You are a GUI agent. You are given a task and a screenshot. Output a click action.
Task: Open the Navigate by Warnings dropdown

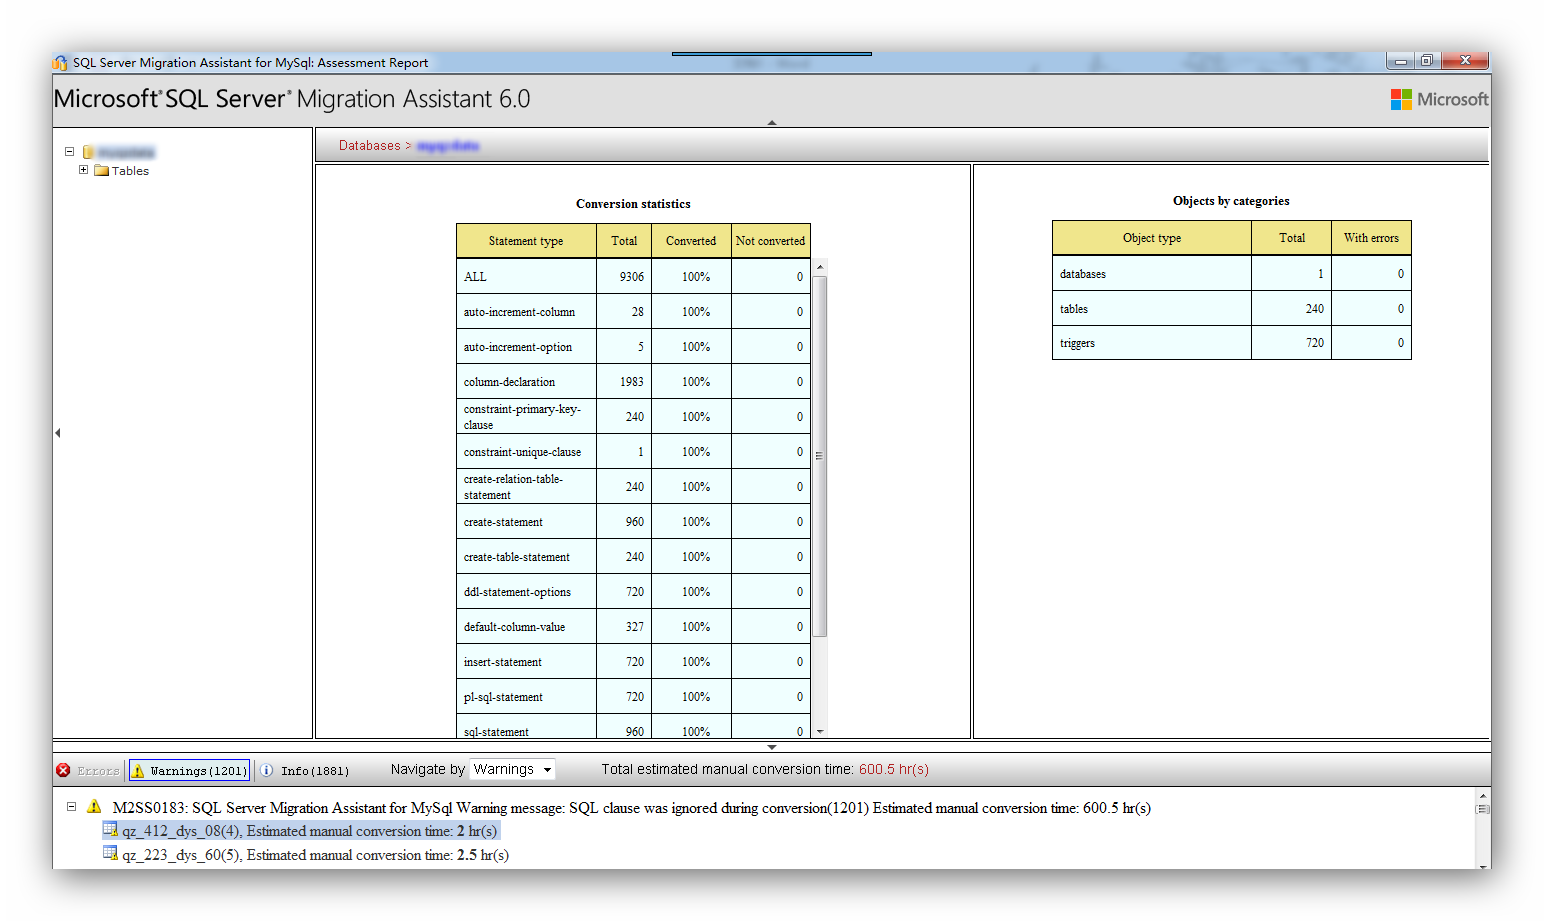[512, 769]
